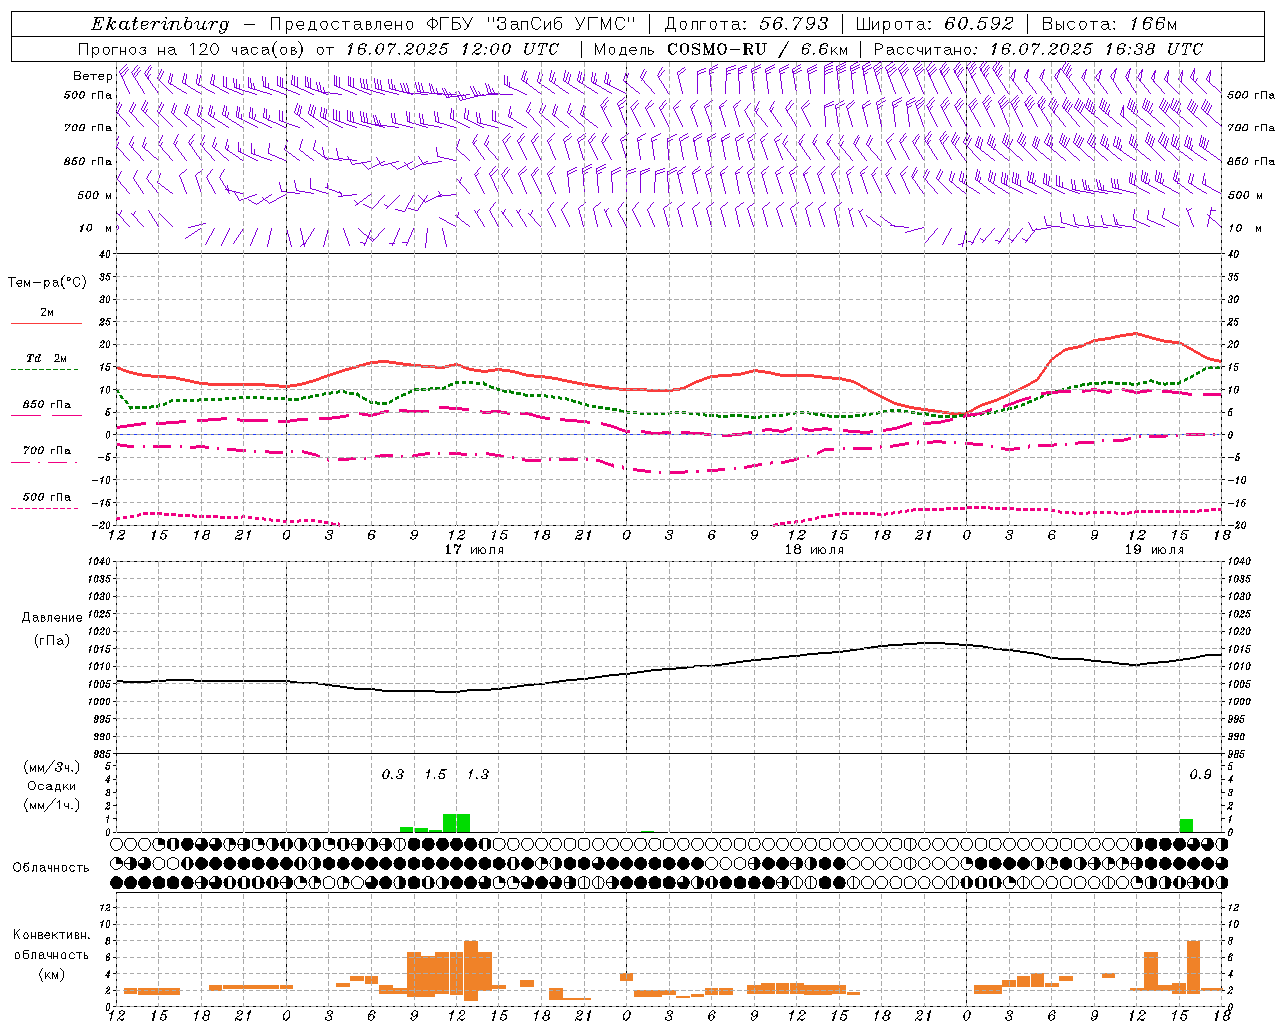Screen dimensions: 1280x1024
Task: Click the 'Td 2м' dew point legend
Action: 46,358
